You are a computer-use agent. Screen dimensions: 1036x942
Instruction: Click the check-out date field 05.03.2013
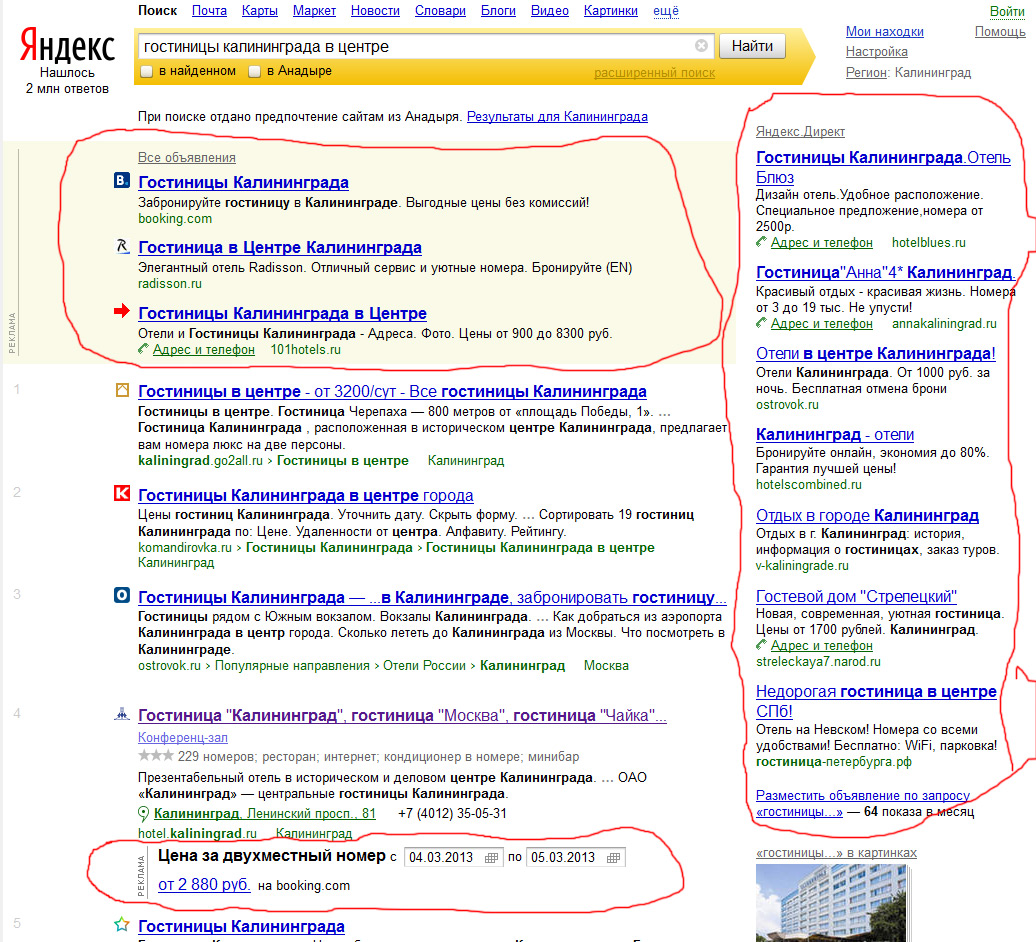tap(575, 857)
